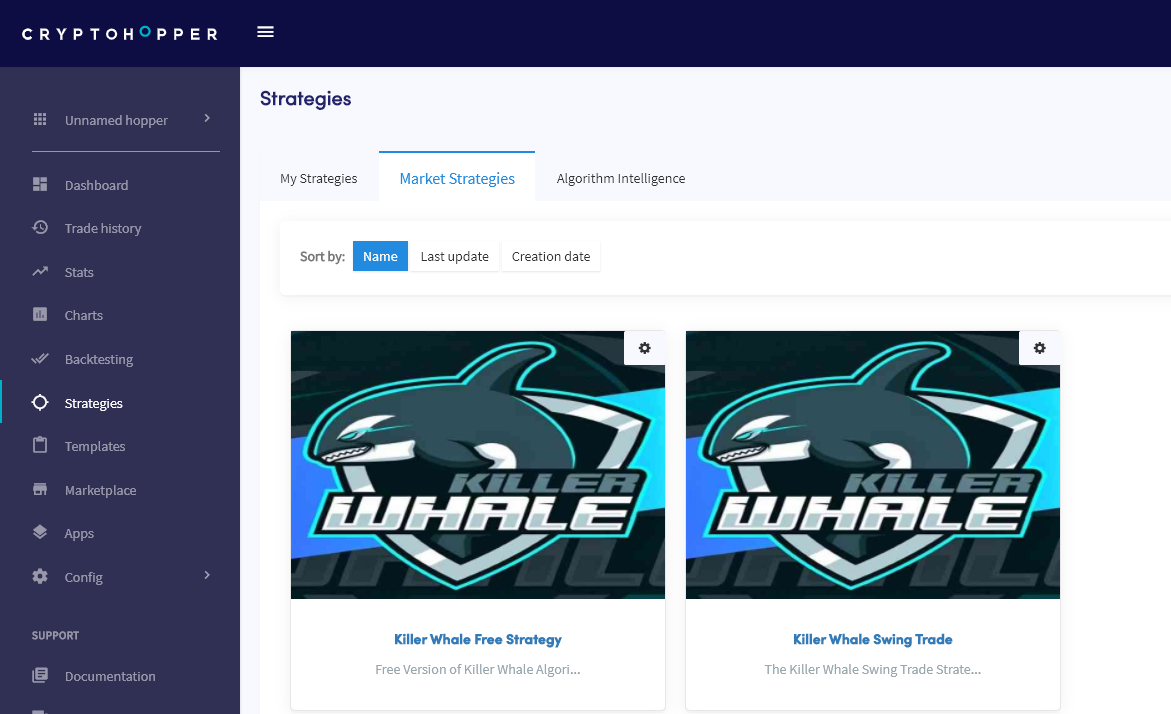Switch to the My Strategies tab
Viewport: 1171px width, 714px height.
319,178
